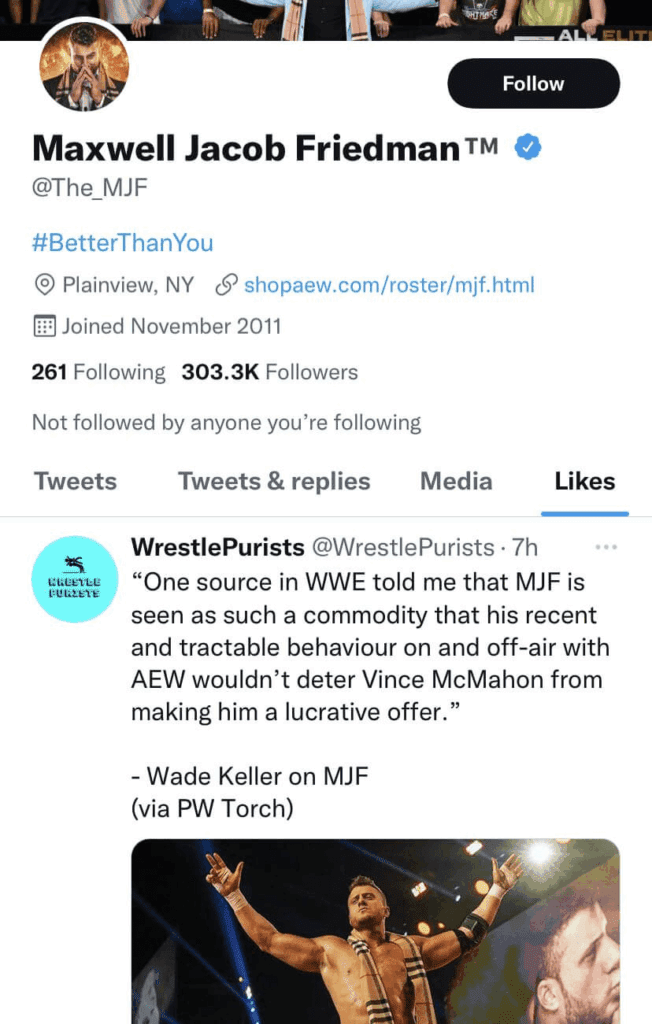652x1024 pixels.
Task: Click the blue verified badge icon
Action: point(528,148)
